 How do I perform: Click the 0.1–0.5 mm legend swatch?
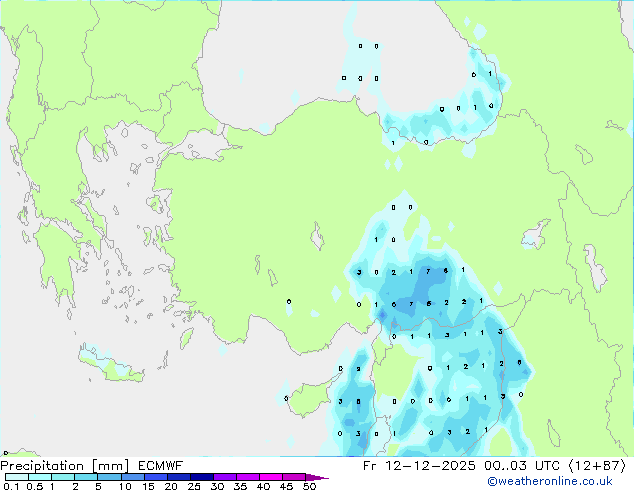[x=17, y=477]
